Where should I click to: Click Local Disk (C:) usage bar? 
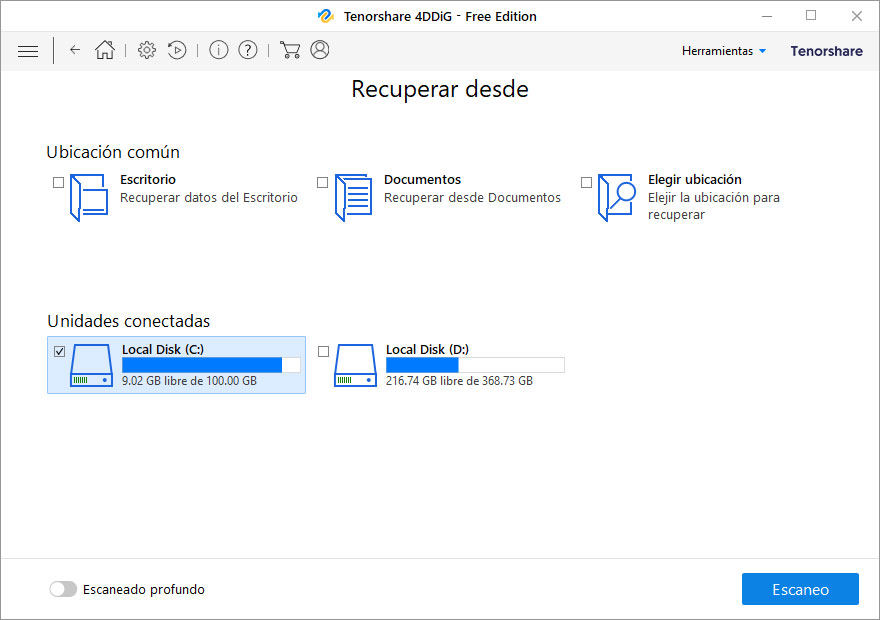(x=211, y=365)
